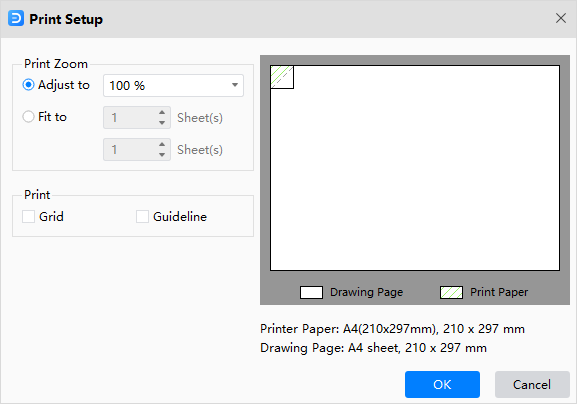Screen dimensions: 577x404
Task: Click the green hatched print paper thumbnail in preview
Action: point(282,77)
